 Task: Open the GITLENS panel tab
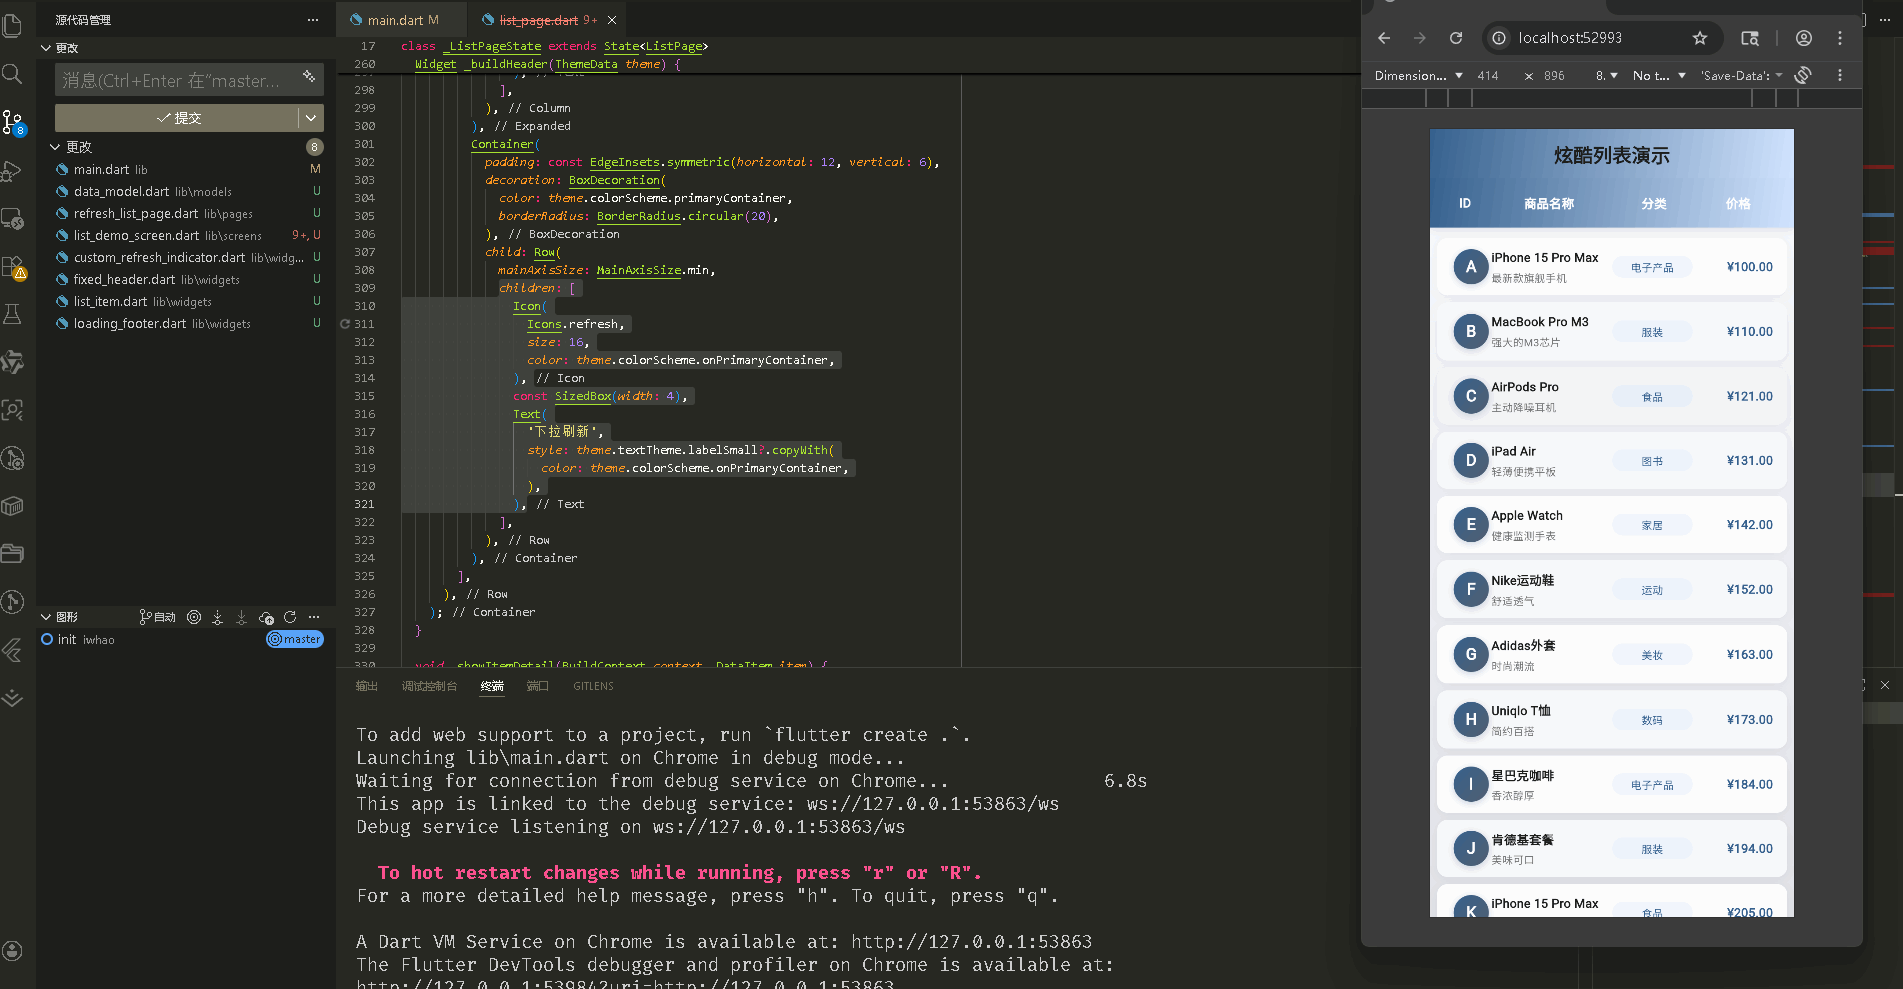point(593,686)
